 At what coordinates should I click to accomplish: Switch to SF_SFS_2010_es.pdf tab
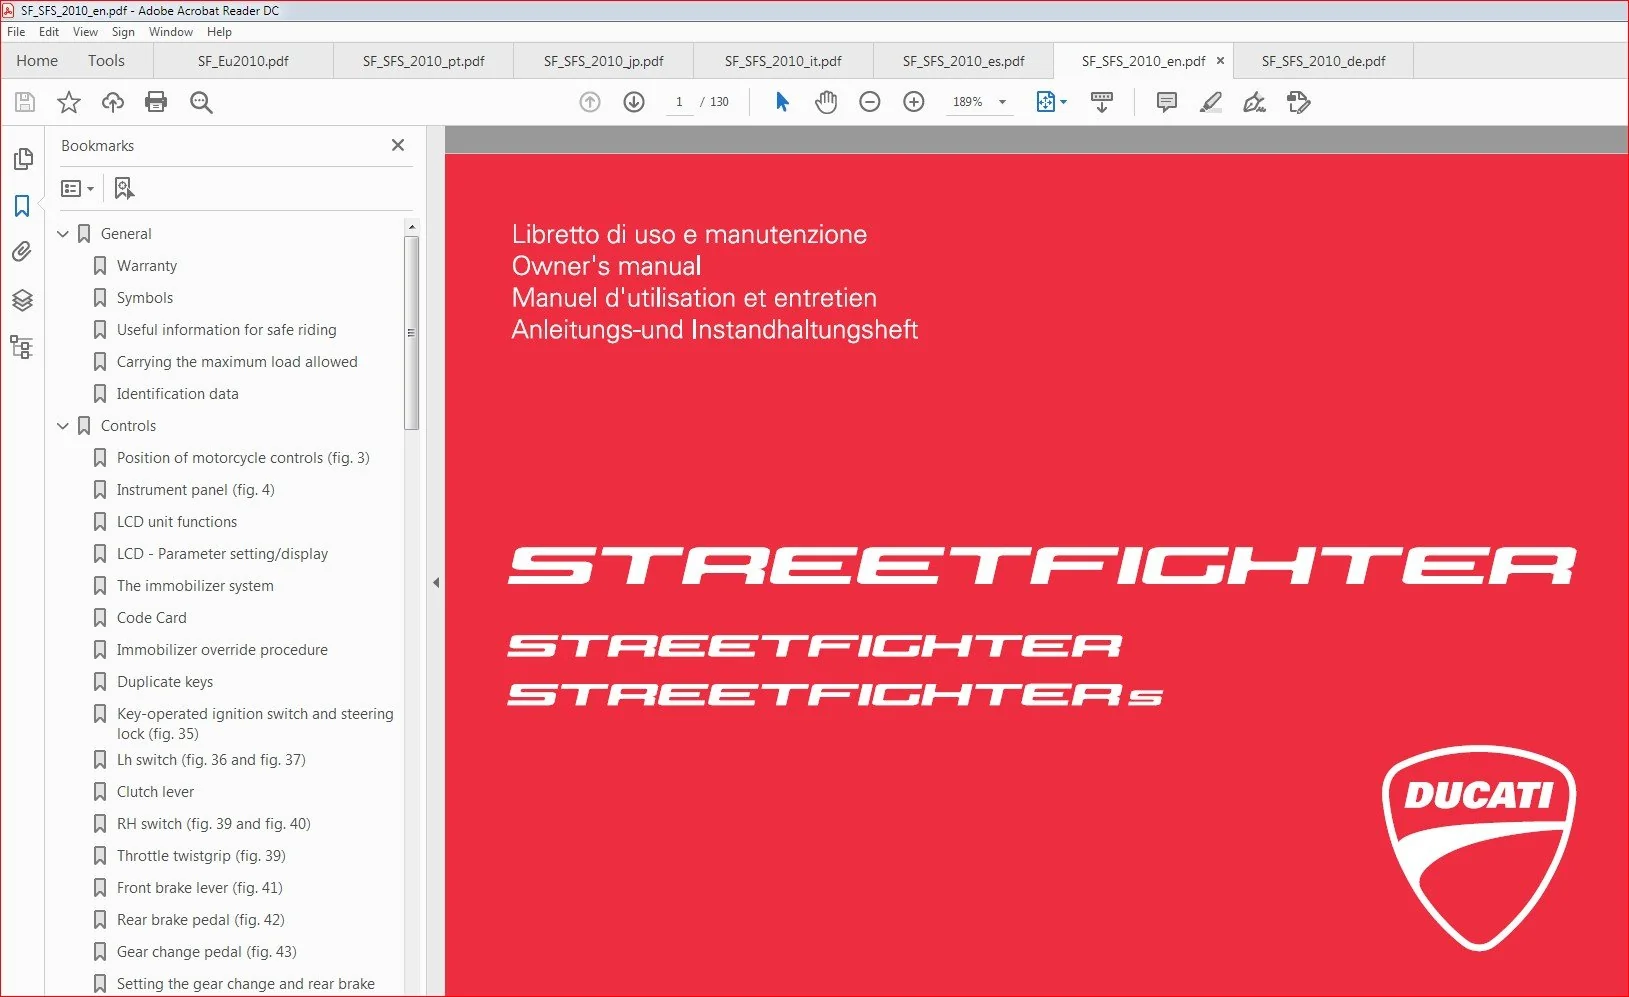(963, 61)
